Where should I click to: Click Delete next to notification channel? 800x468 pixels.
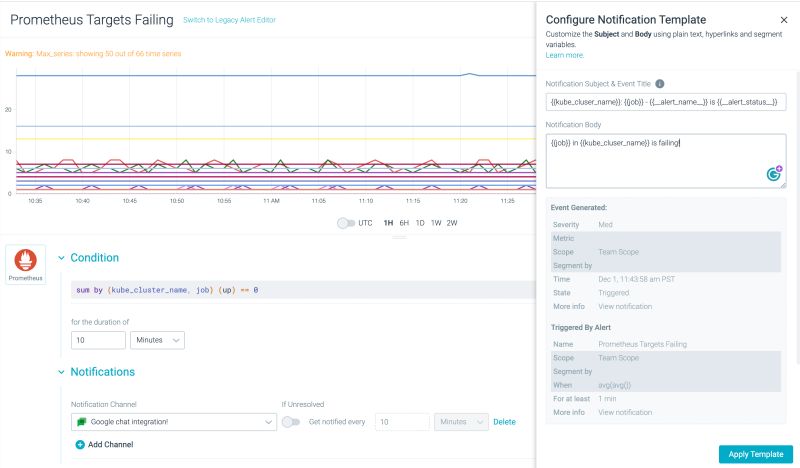pos(504,422)
